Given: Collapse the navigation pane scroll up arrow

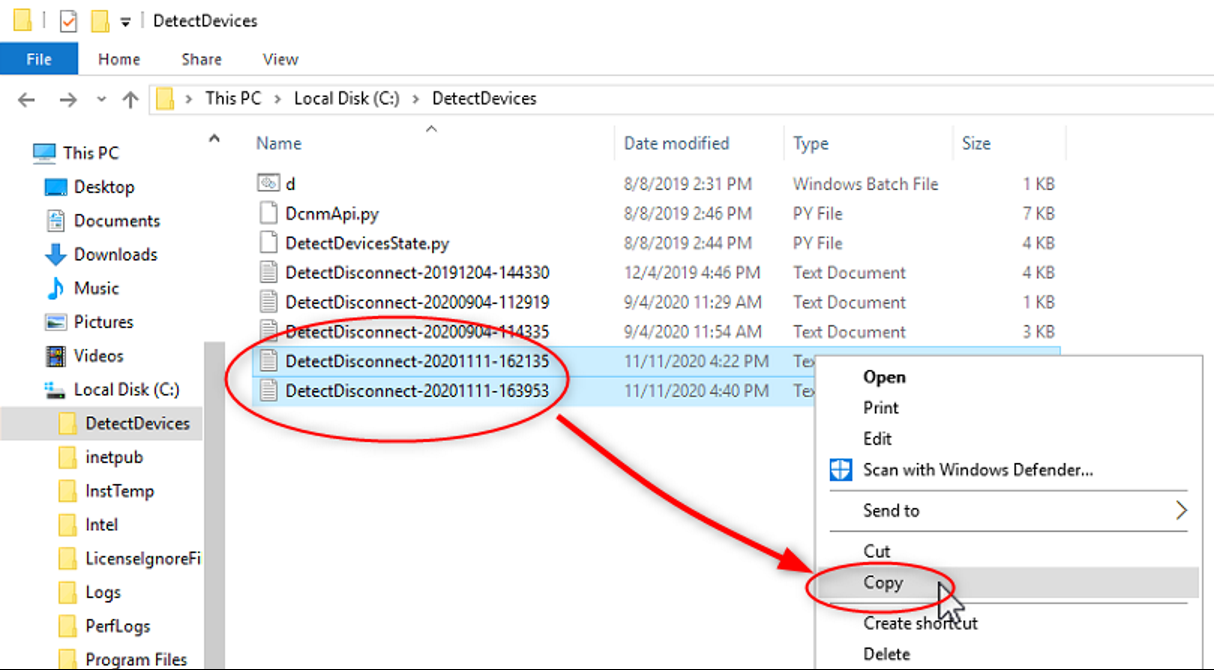Looking at the screenshot, I should click(214, 140).
